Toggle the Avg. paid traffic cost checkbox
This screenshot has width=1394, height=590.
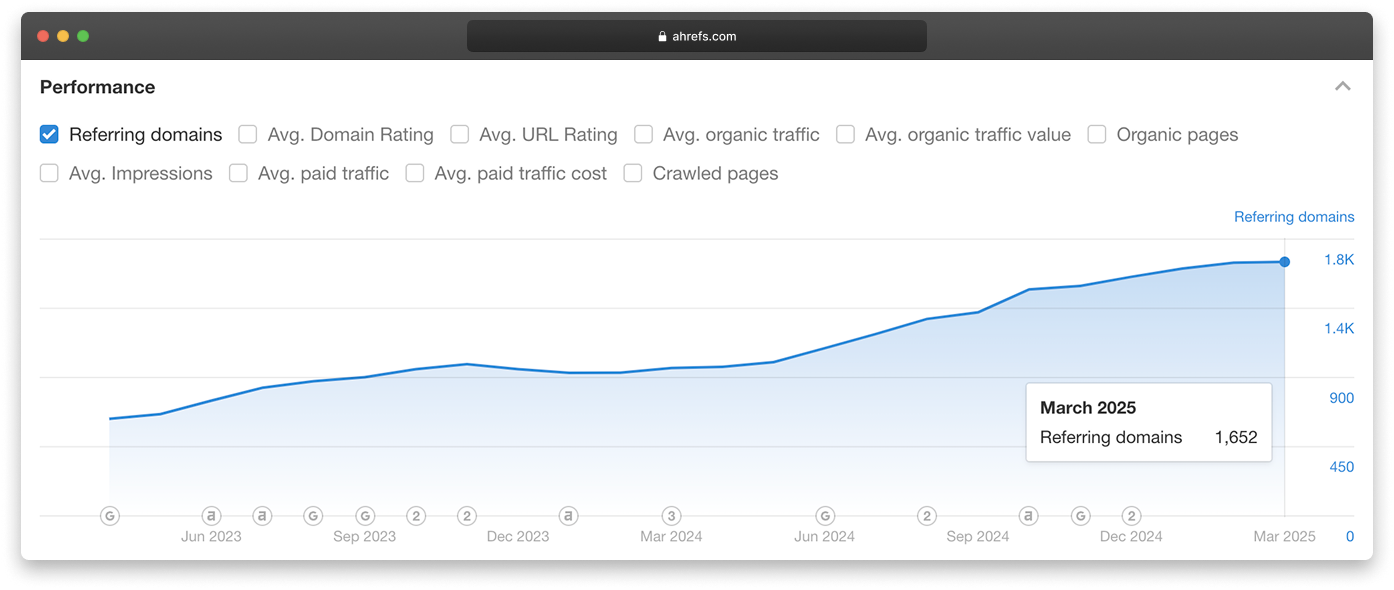[x=415, y=173]
